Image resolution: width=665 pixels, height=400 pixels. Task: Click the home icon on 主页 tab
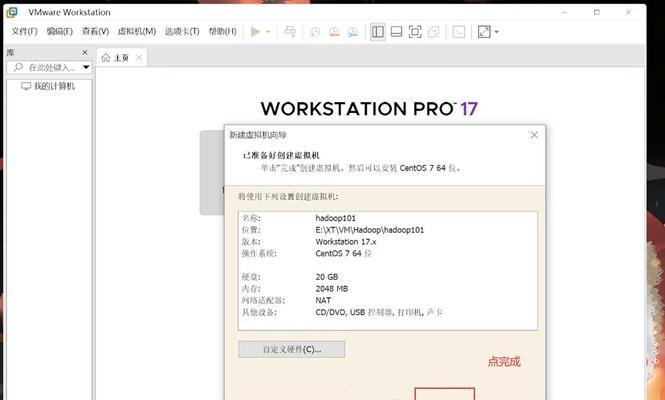click(106, 58)
